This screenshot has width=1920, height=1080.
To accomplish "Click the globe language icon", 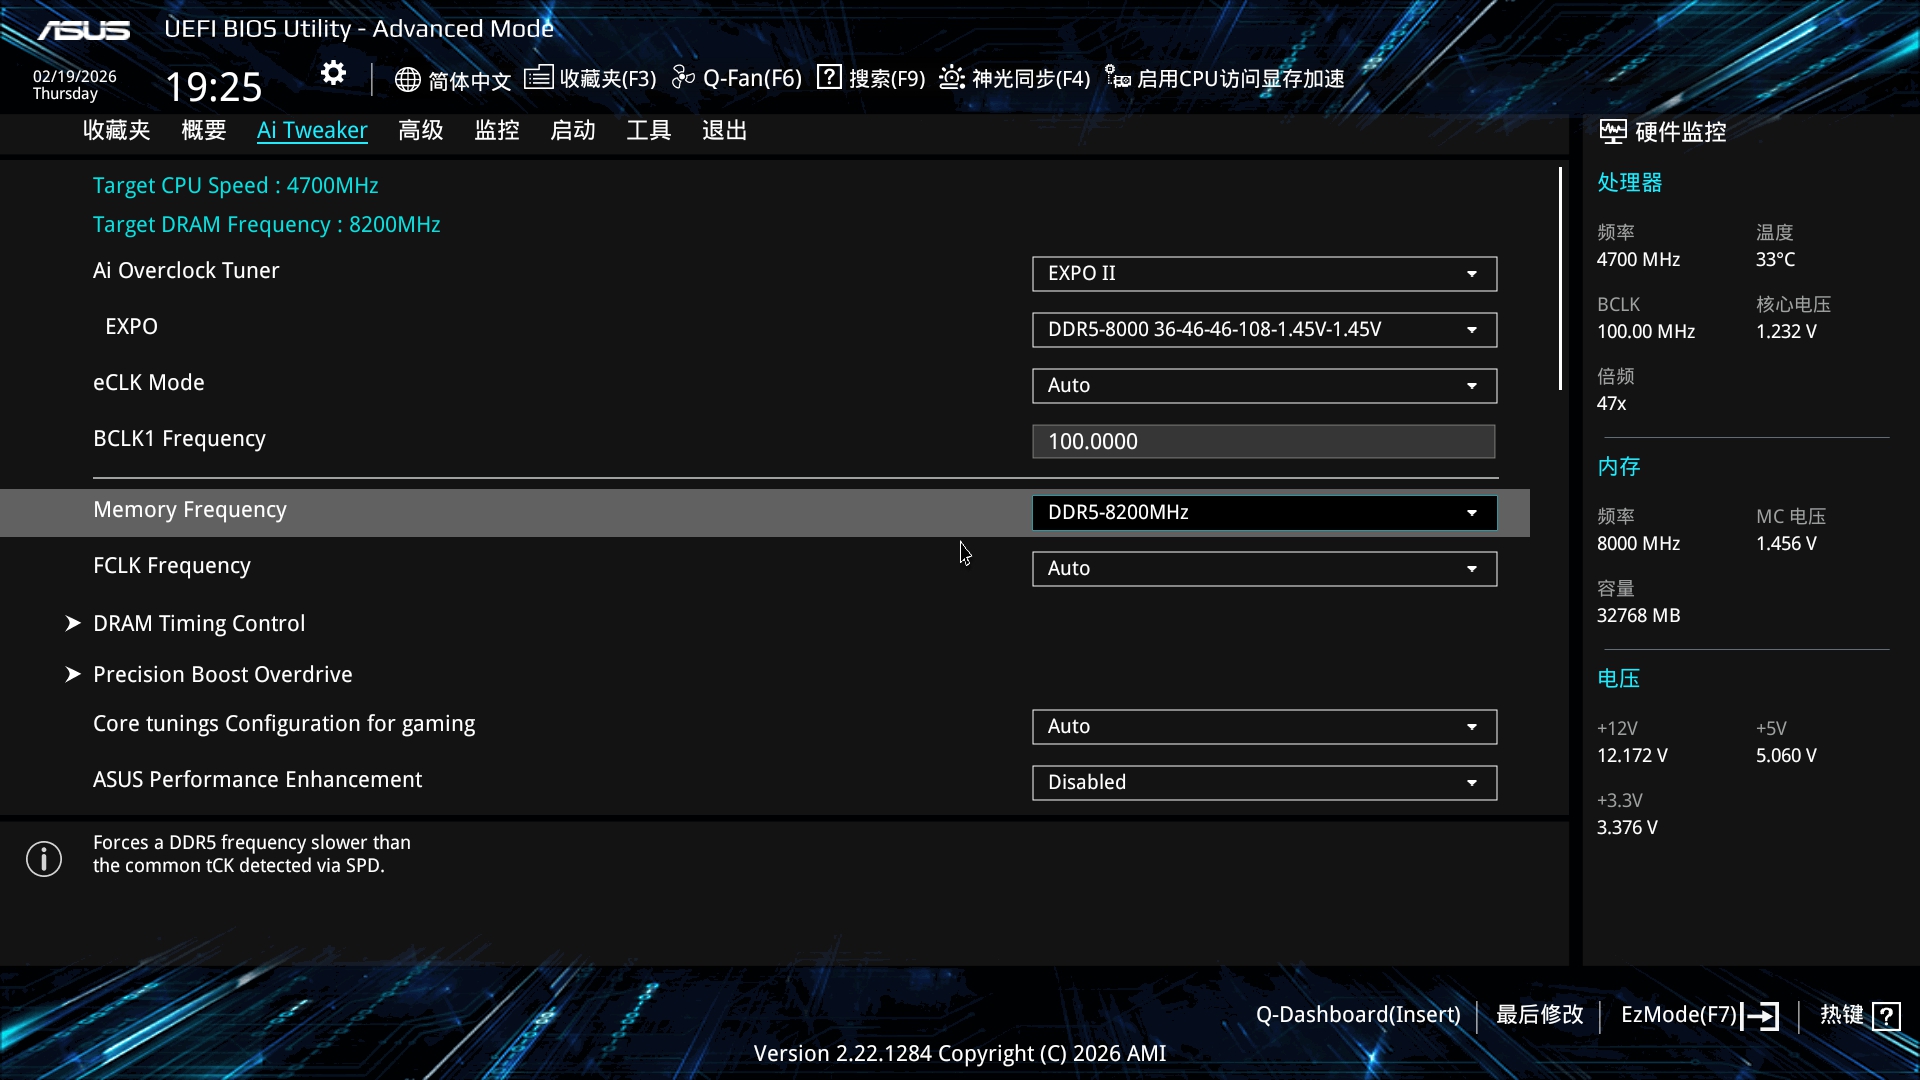I will pos(407,79).
